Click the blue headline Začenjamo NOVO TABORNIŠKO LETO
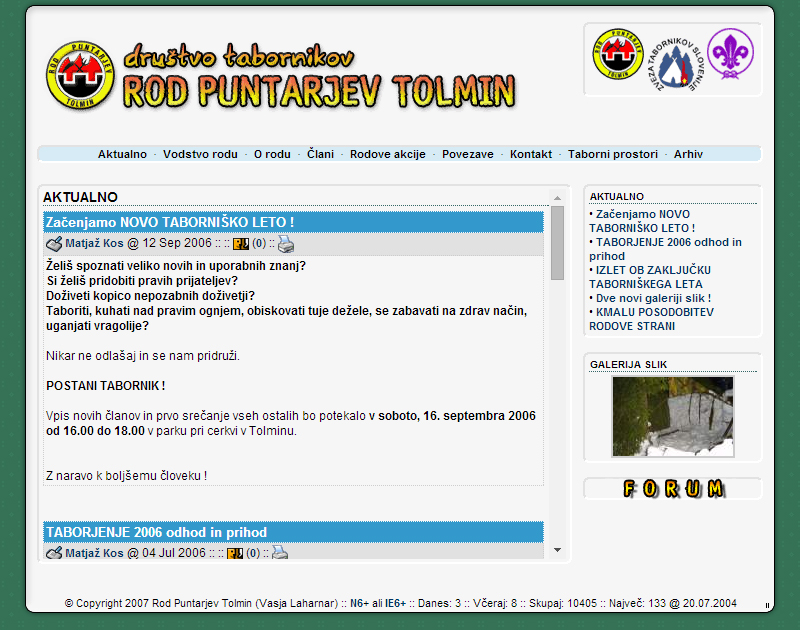The image size is (800, 630). click(x=170, y=222)
